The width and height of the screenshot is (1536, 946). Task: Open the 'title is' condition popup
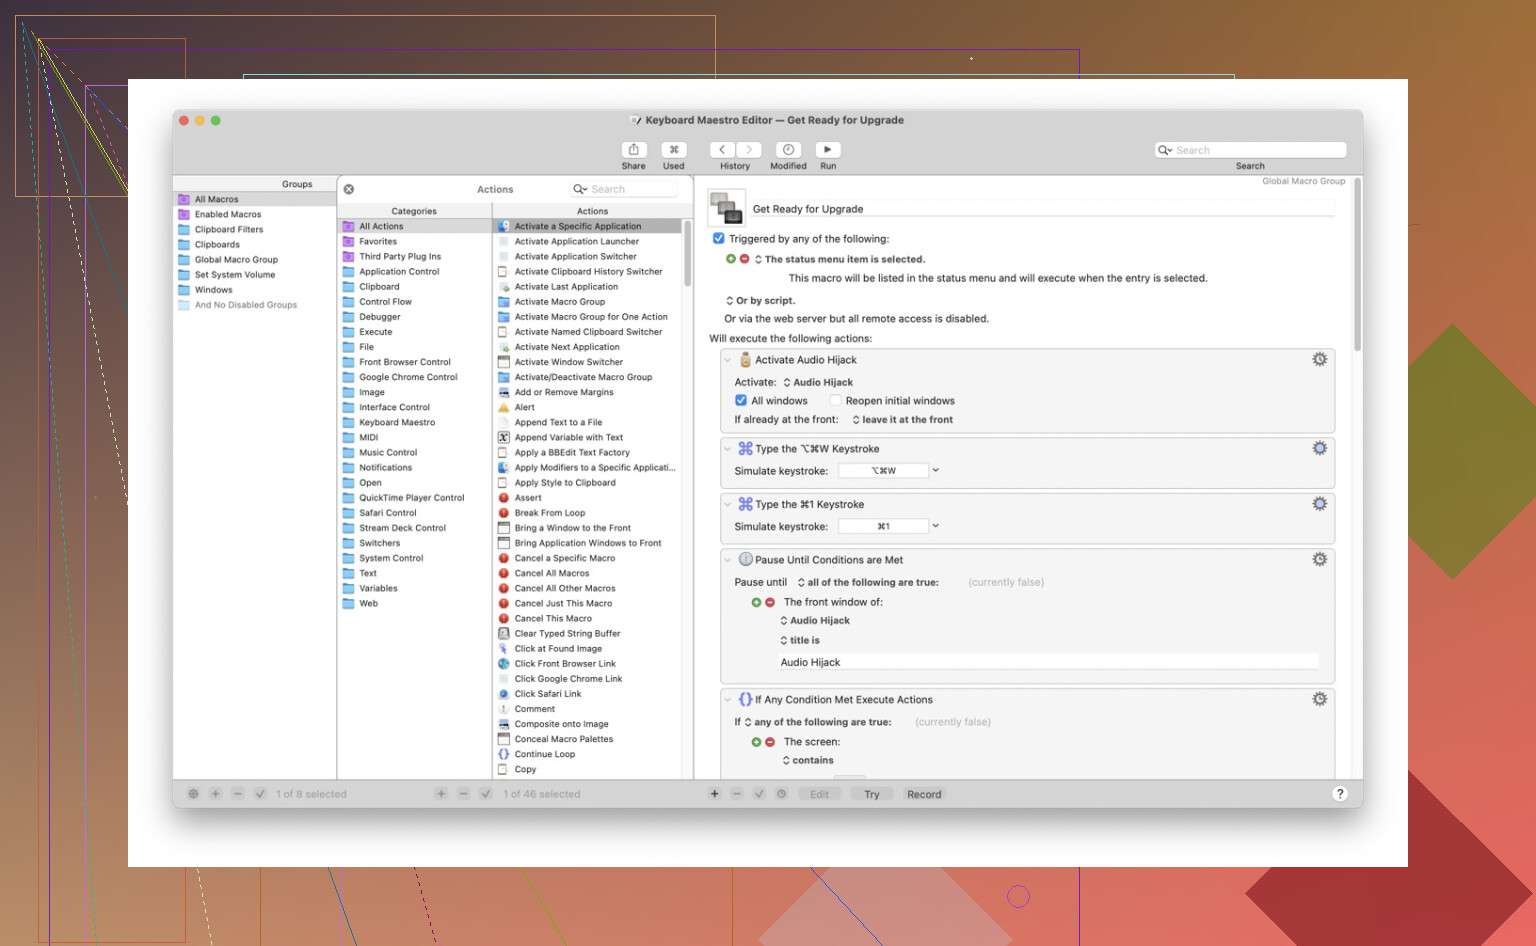pos(800,641)
